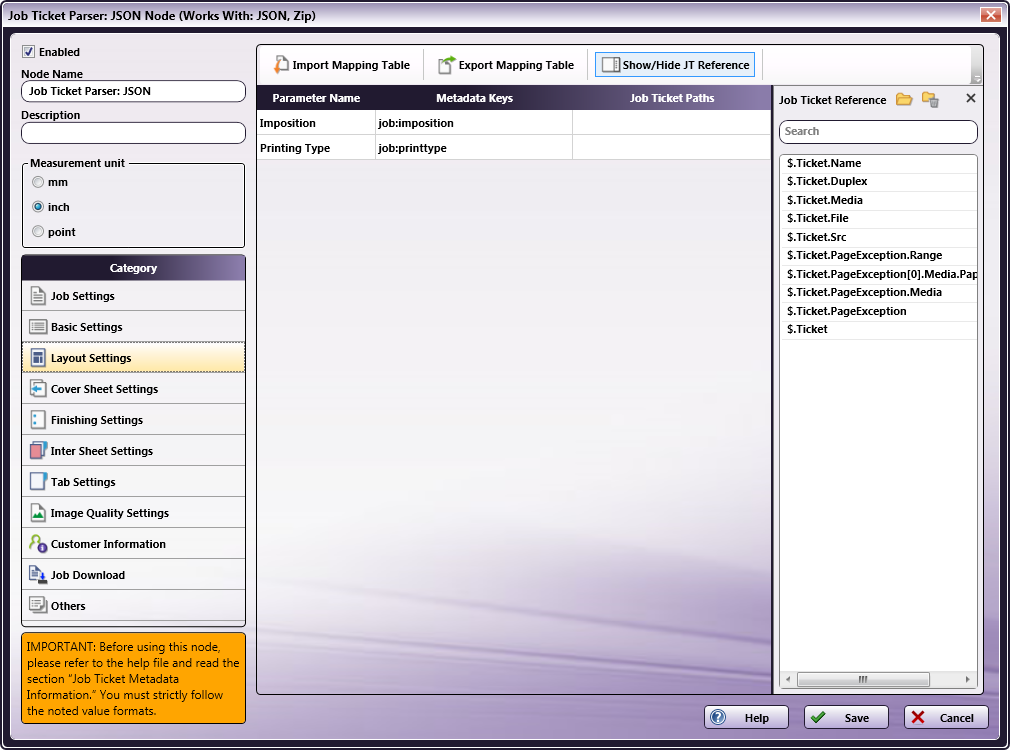Clear the job ticket reference with the folder-trash icon

coord(930,99)
